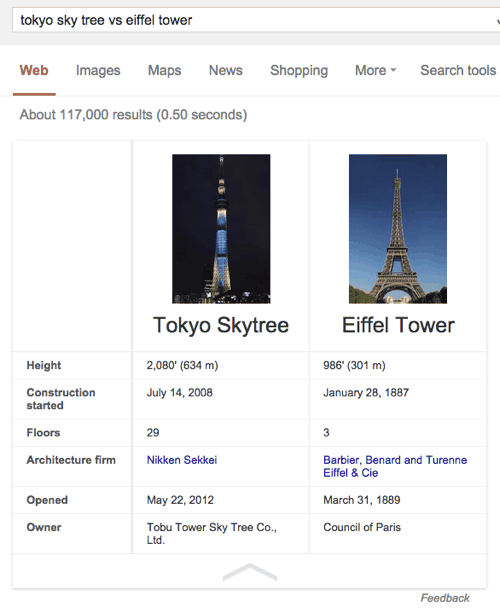Click Tobu Tower Sky Tree Co., Ltd.
The image size is (500, 613).
pos(211,534)
